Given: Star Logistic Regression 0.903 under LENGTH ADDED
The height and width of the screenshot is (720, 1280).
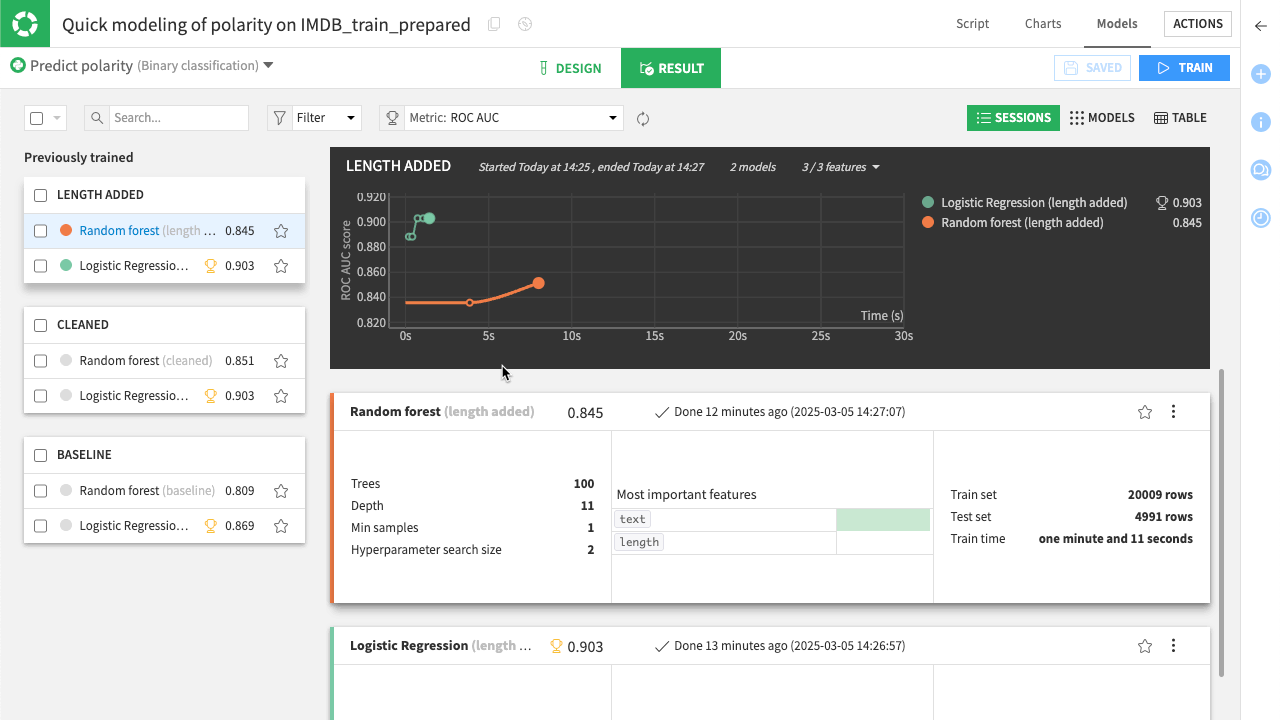Looking at the screenshot, I should [281, 266].
